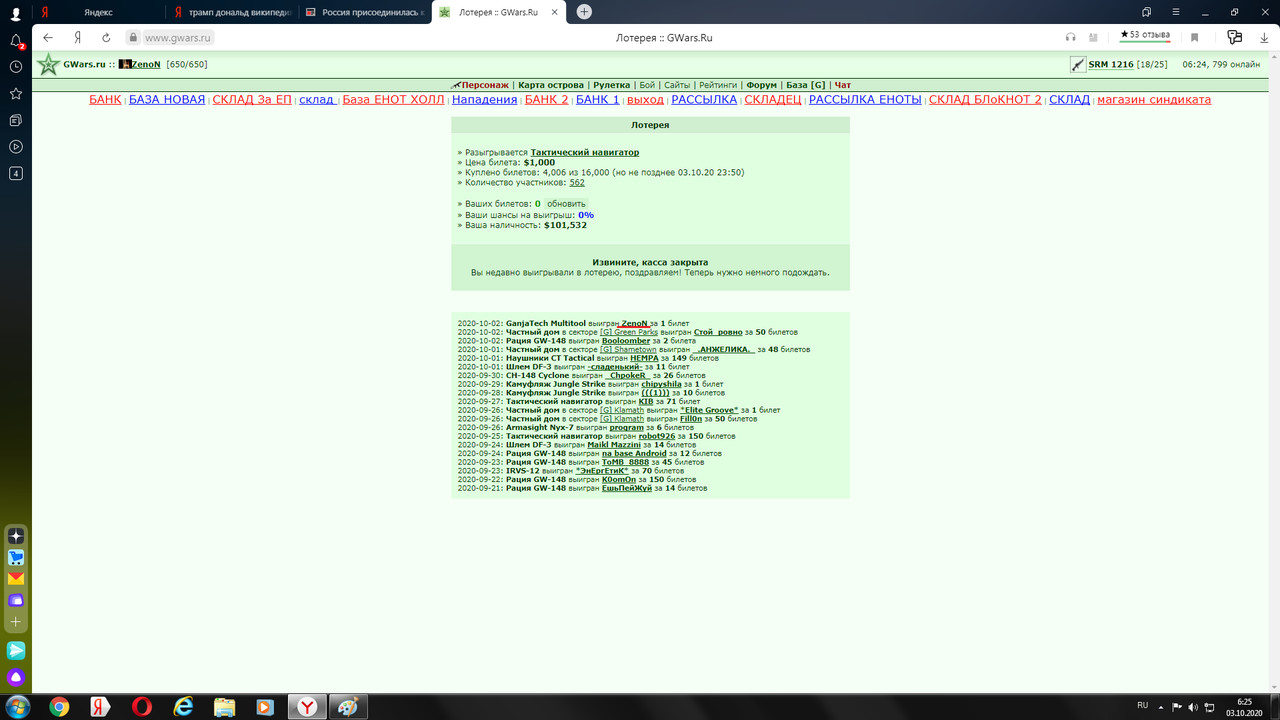Click the обновить tickets refresh button
Viewport: 1280px width, 720px height.
point(566,204)
